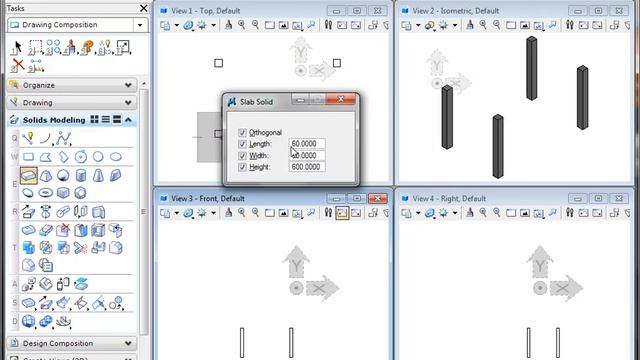Toggle the Length checkbox in Slab Solid

(x=242, y=144)
